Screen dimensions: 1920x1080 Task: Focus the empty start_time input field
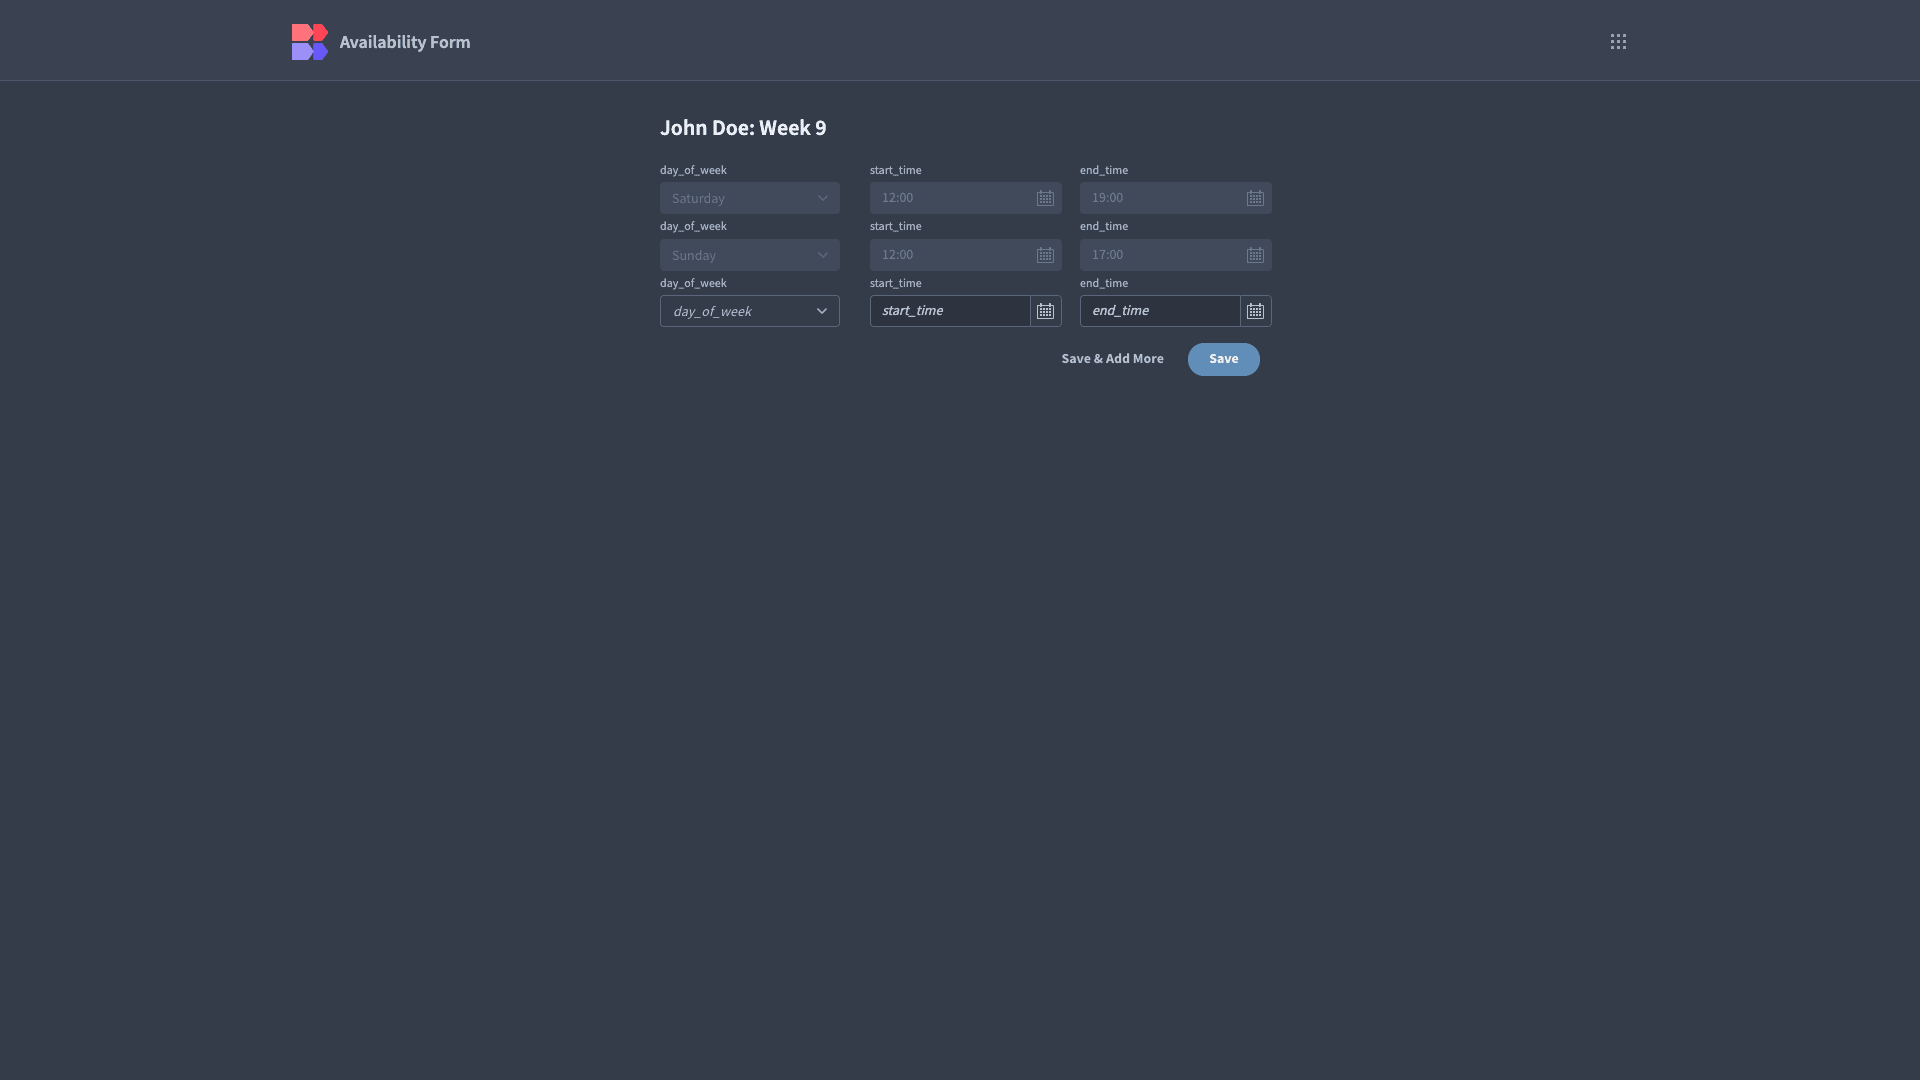point(950,311)
